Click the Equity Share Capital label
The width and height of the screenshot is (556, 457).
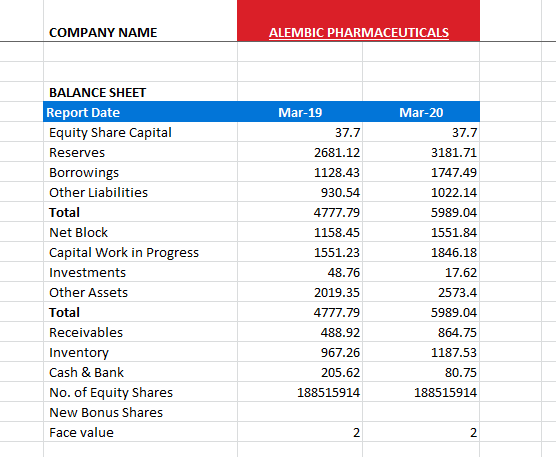(x=110, y=133)
